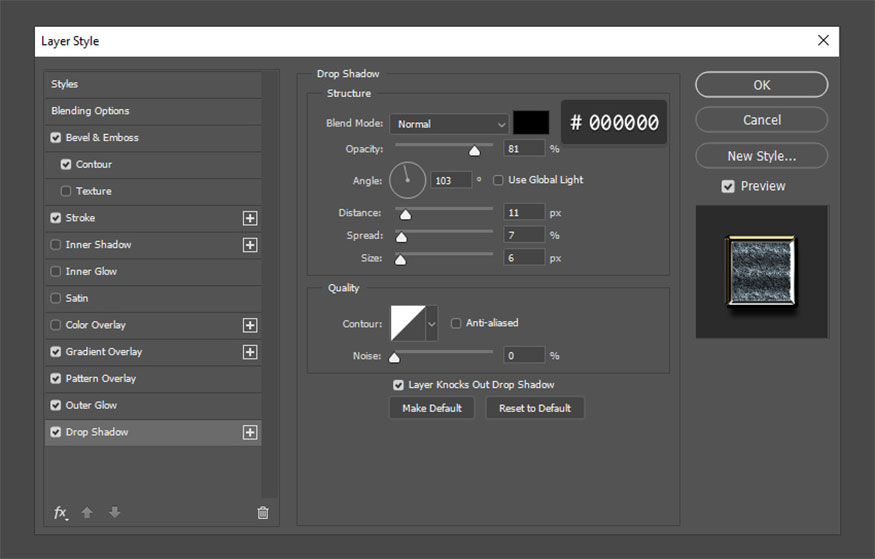Viewport: 875px width, 559px height.
Task: Uncheck the Outer Glow checkbox
Action: click(56, 405)
